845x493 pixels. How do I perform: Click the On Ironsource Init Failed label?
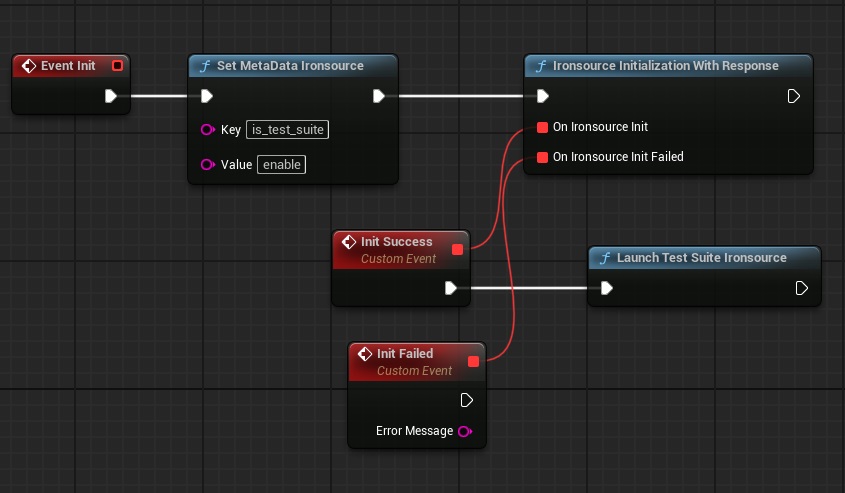pyautogui.click(x=618, y=157)
